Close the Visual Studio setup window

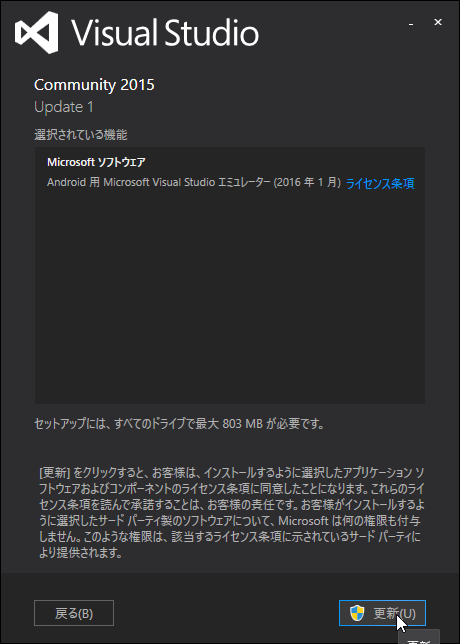click(x=438, y=22)
